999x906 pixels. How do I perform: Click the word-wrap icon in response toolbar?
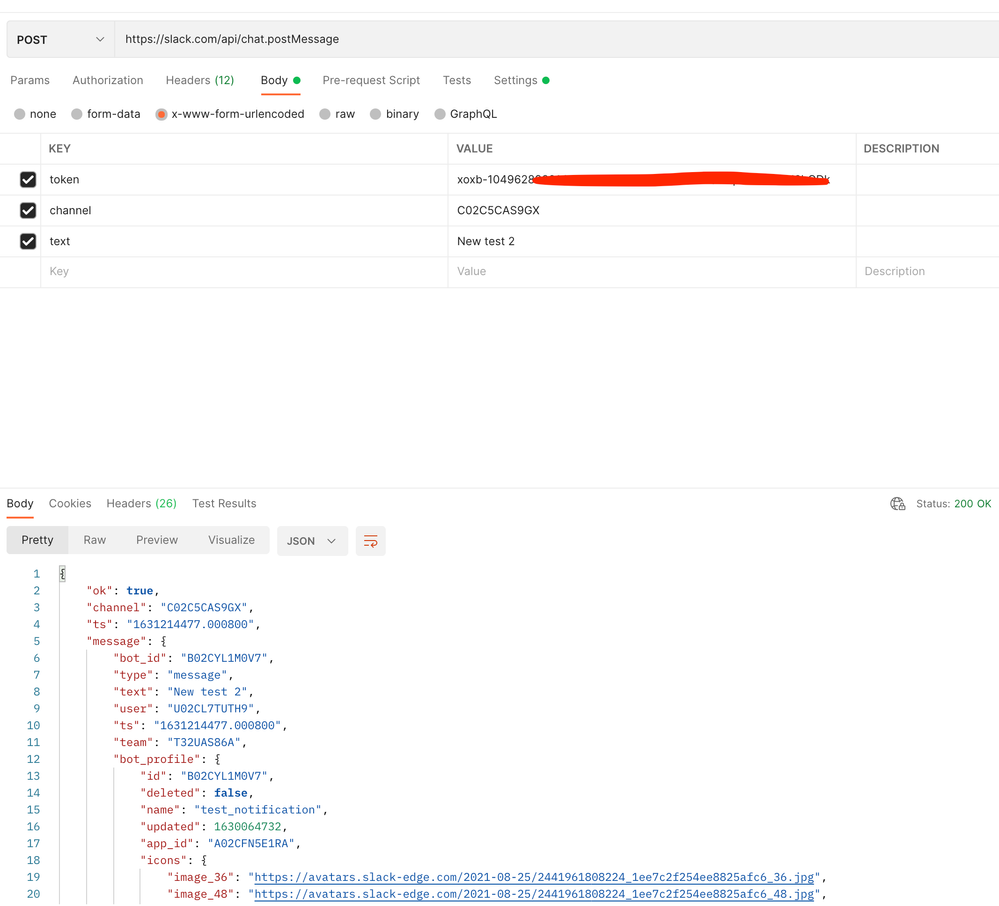[370, 541]
